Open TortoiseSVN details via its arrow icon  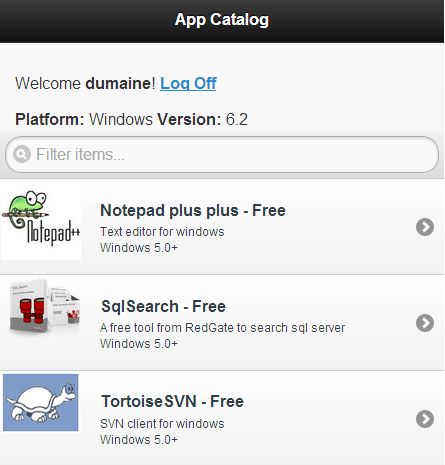click(x=425, y=419)
